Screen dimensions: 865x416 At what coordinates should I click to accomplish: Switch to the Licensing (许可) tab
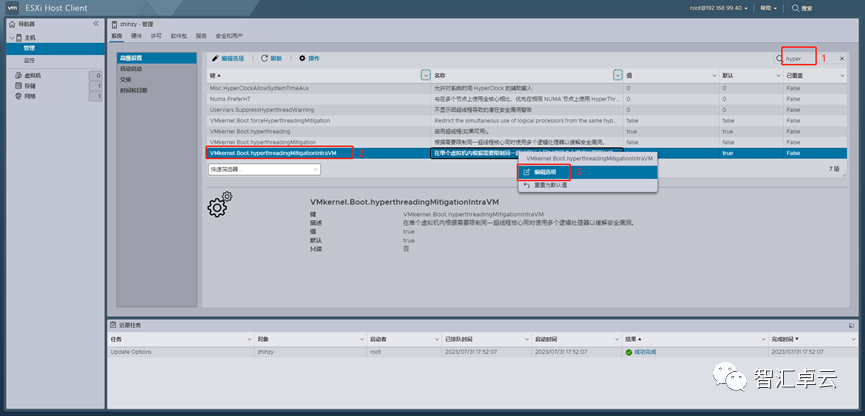[x=156, y=36]
